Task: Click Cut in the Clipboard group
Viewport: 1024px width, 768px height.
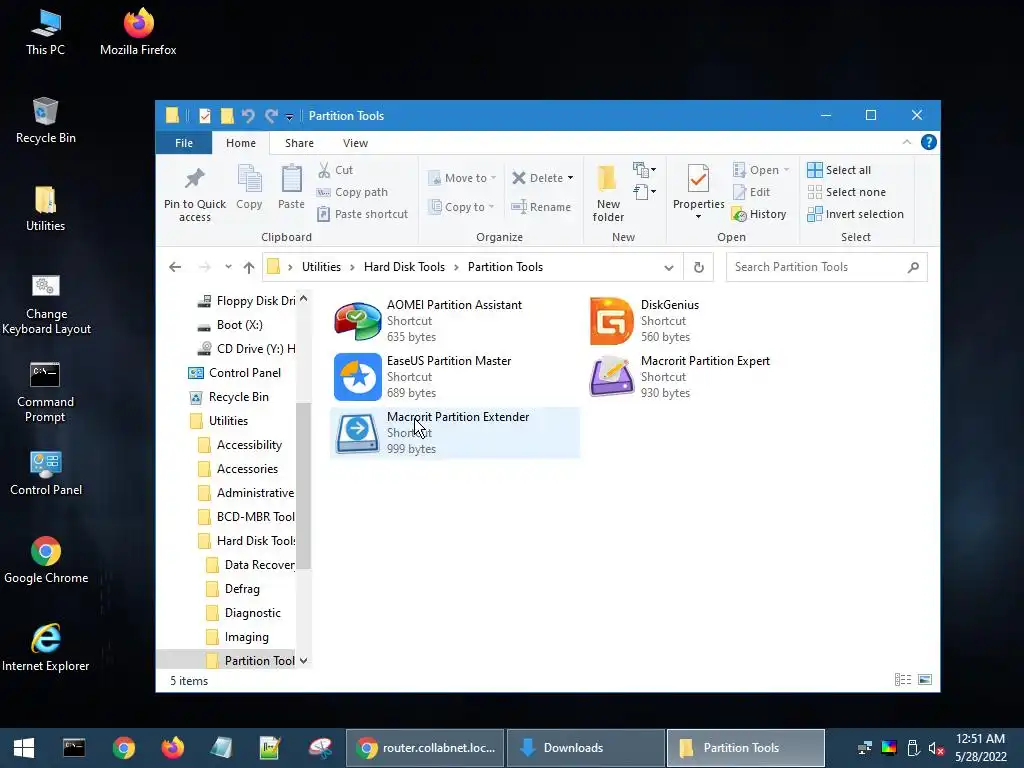Action: tap(336, 170)
